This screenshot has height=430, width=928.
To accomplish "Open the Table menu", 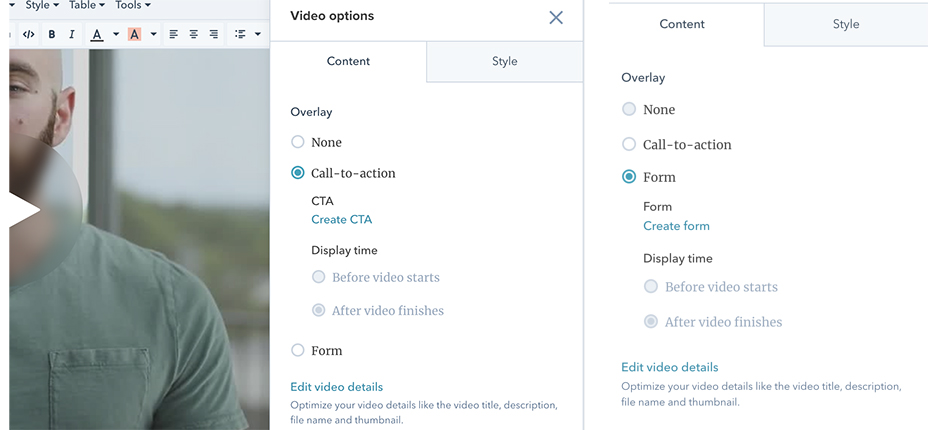I will coord(86,5).
